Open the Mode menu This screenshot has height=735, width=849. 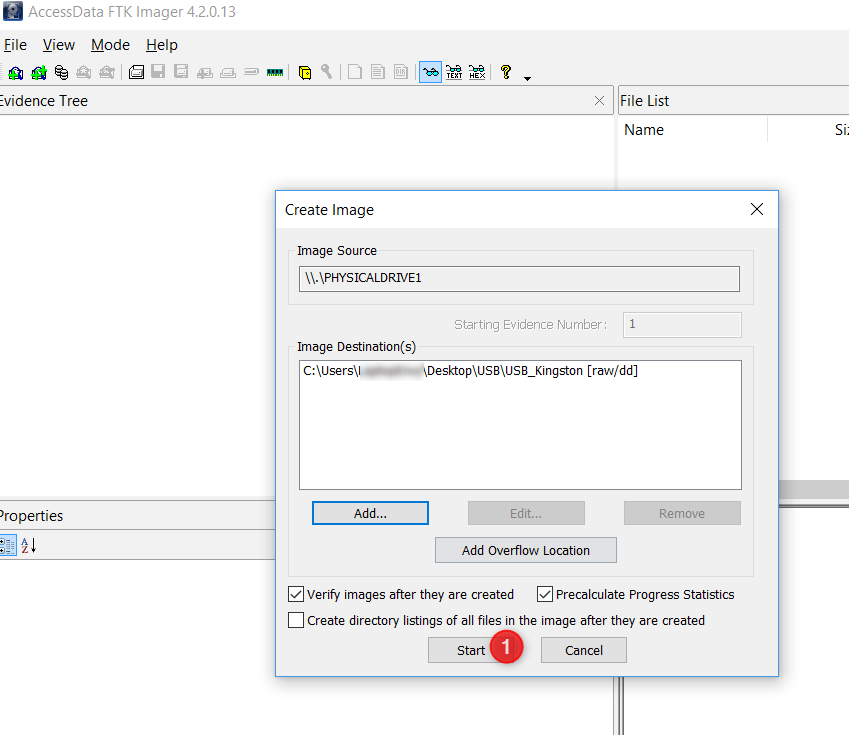110,45
